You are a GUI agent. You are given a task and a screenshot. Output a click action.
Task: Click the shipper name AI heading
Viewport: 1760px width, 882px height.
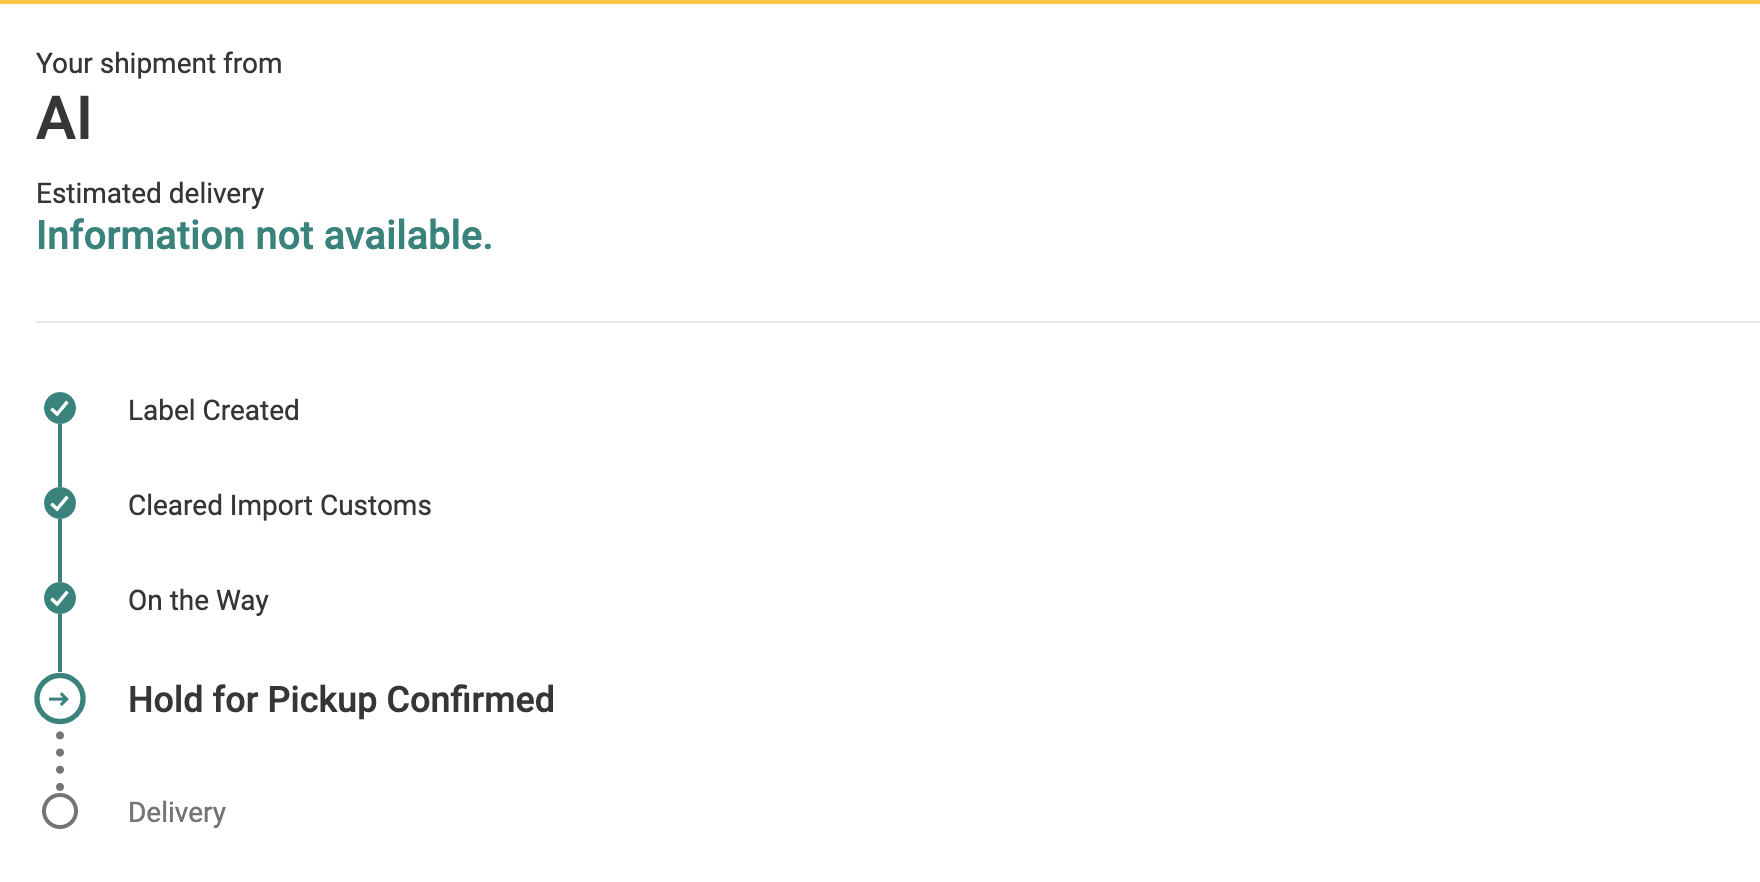(64, 119)
